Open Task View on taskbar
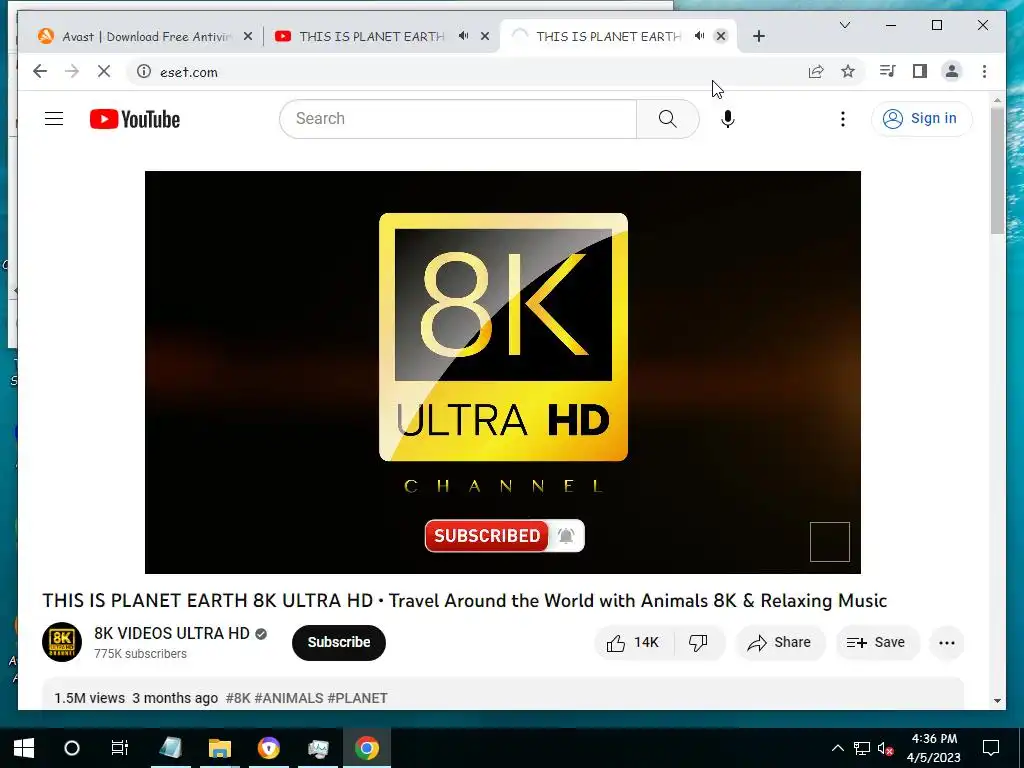Screen dimensions: 1024x768 (x=120, y=748)
